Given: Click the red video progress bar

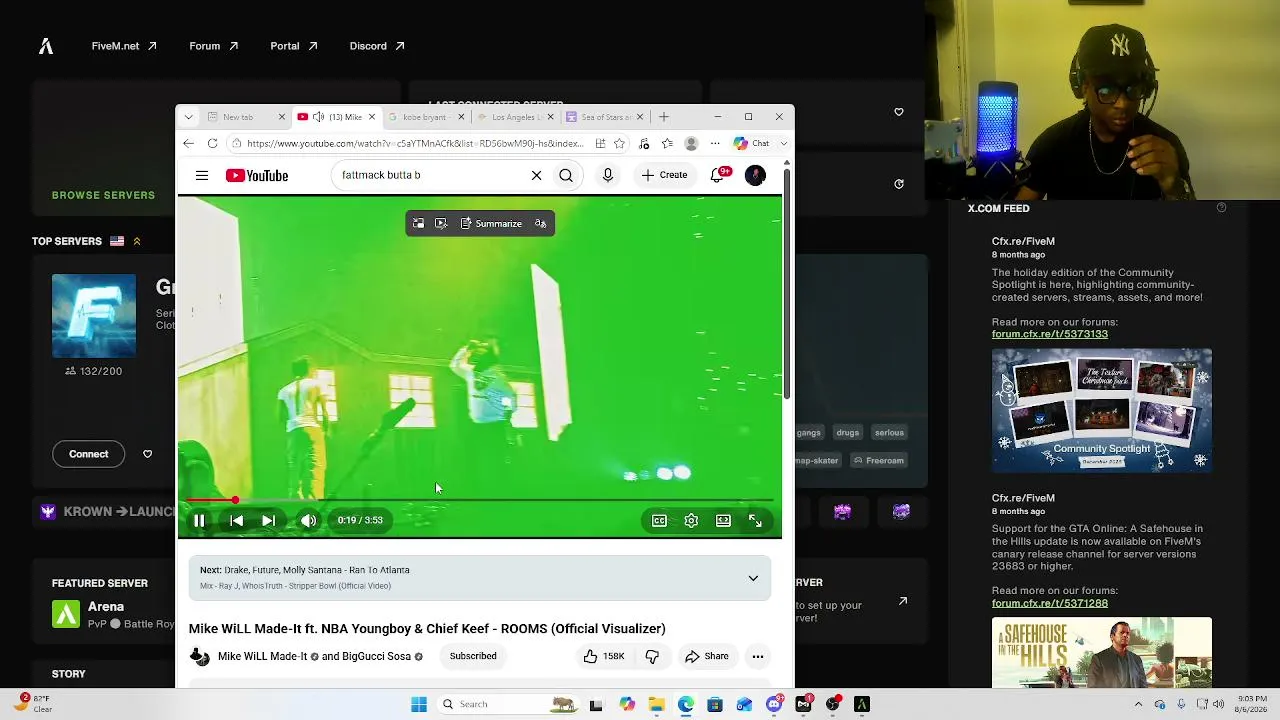Looking at the screenshot, I should 480,500.
